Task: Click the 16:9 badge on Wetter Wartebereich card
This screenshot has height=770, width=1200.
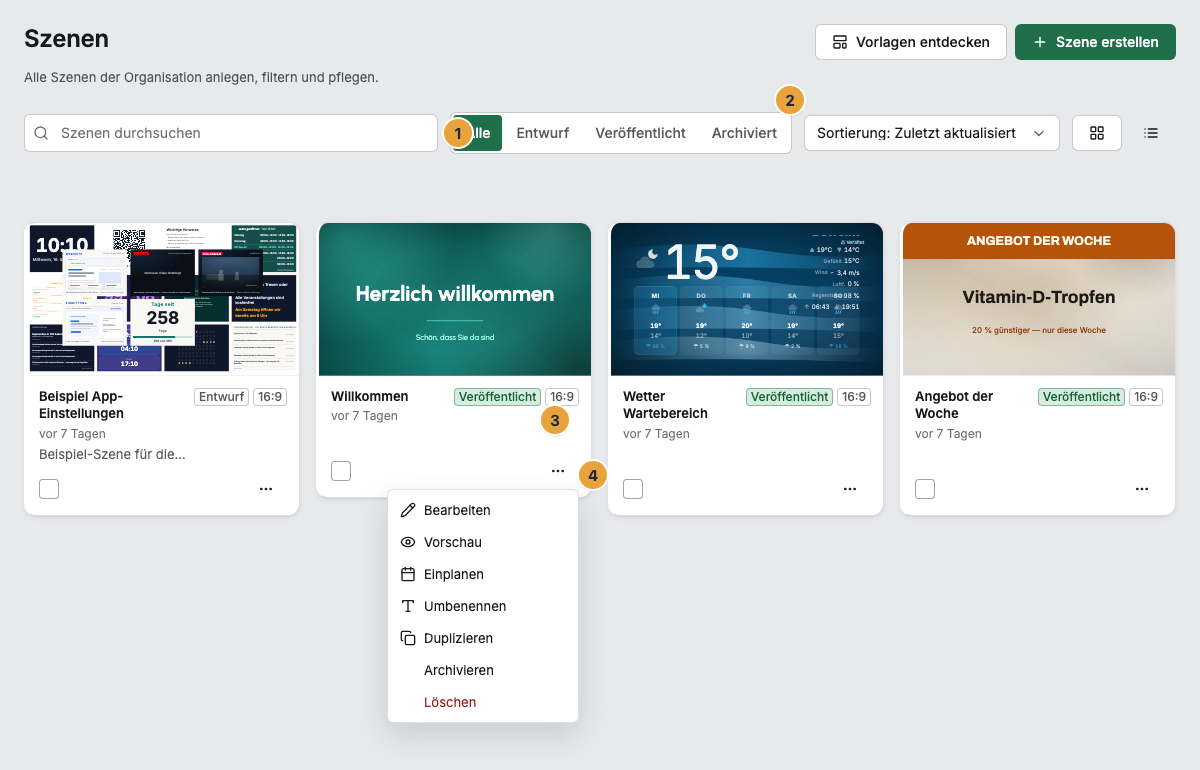Action: click(x=854, y=397)
